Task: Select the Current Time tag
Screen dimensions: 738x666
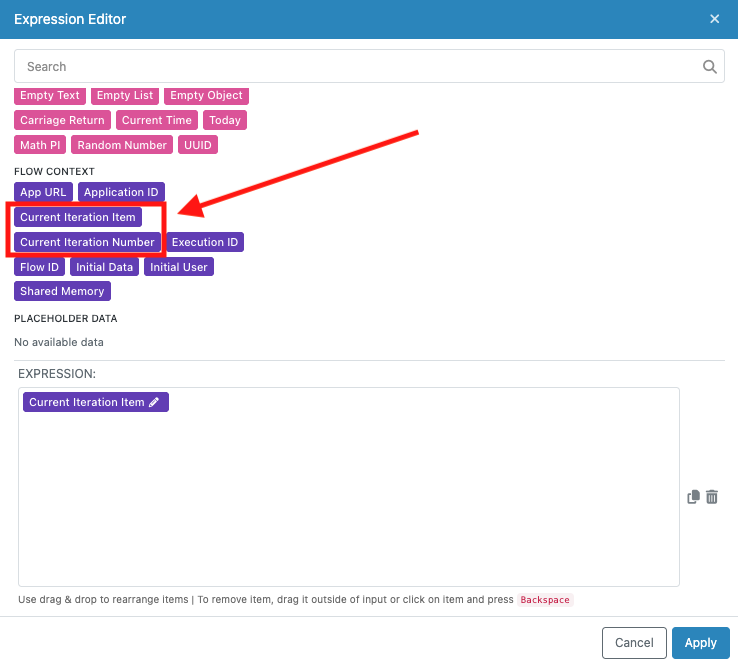Action: pos(156,120)
